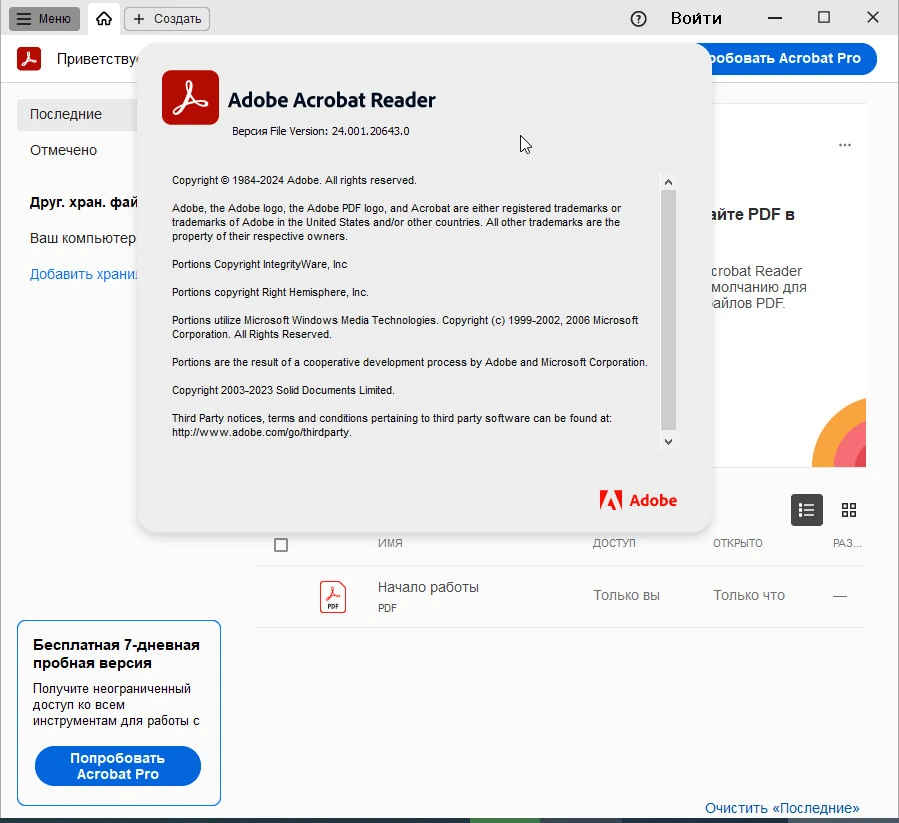Click the top Попробовать Acrobat Pro button
Screen dimensions: 899x823
pyautogui.click(x=793, y=58)
